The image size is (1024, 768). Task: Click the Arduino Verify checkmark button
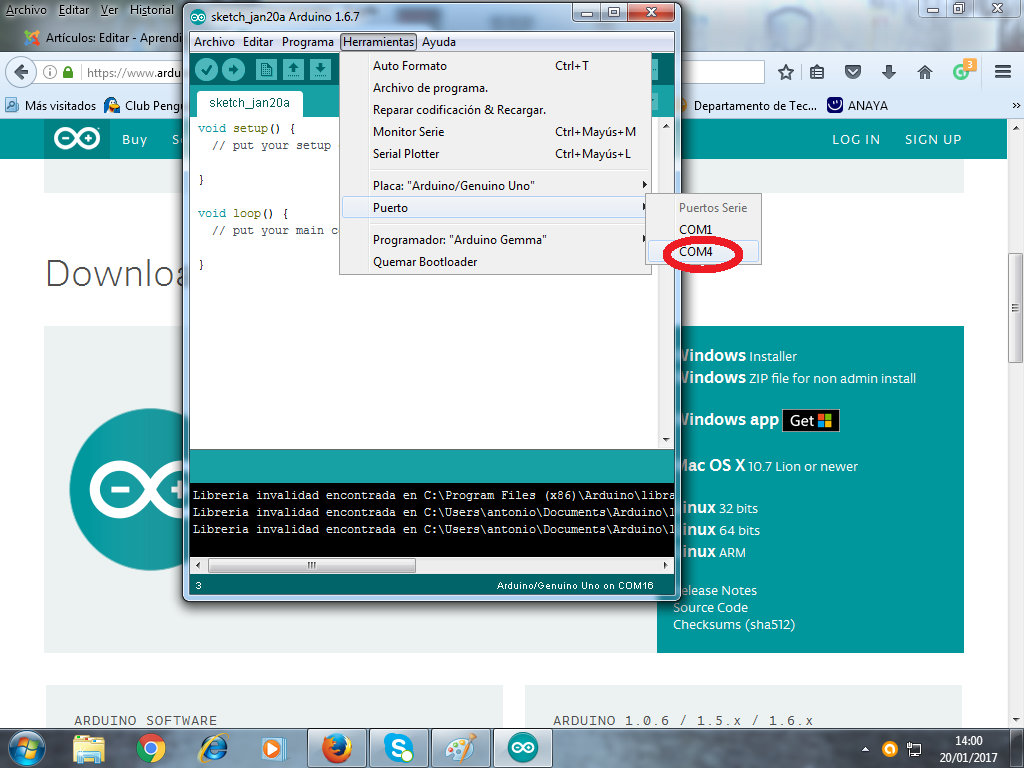pyautogui.click(x=206, y=69)
